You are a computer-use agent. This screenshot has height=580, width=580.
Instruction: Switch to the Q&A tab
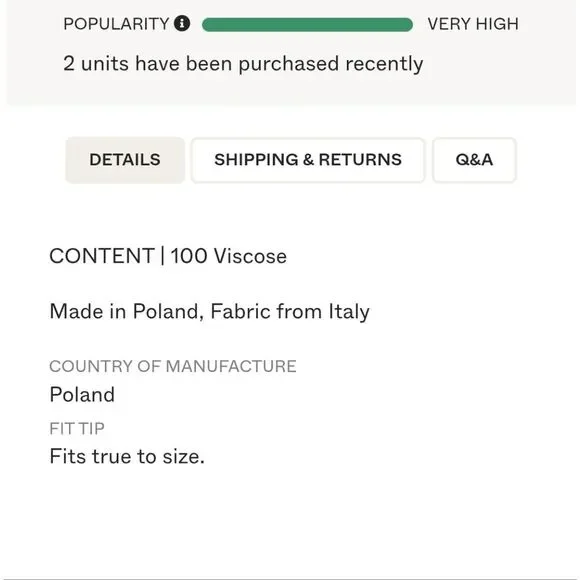click(x=474, y=160)
